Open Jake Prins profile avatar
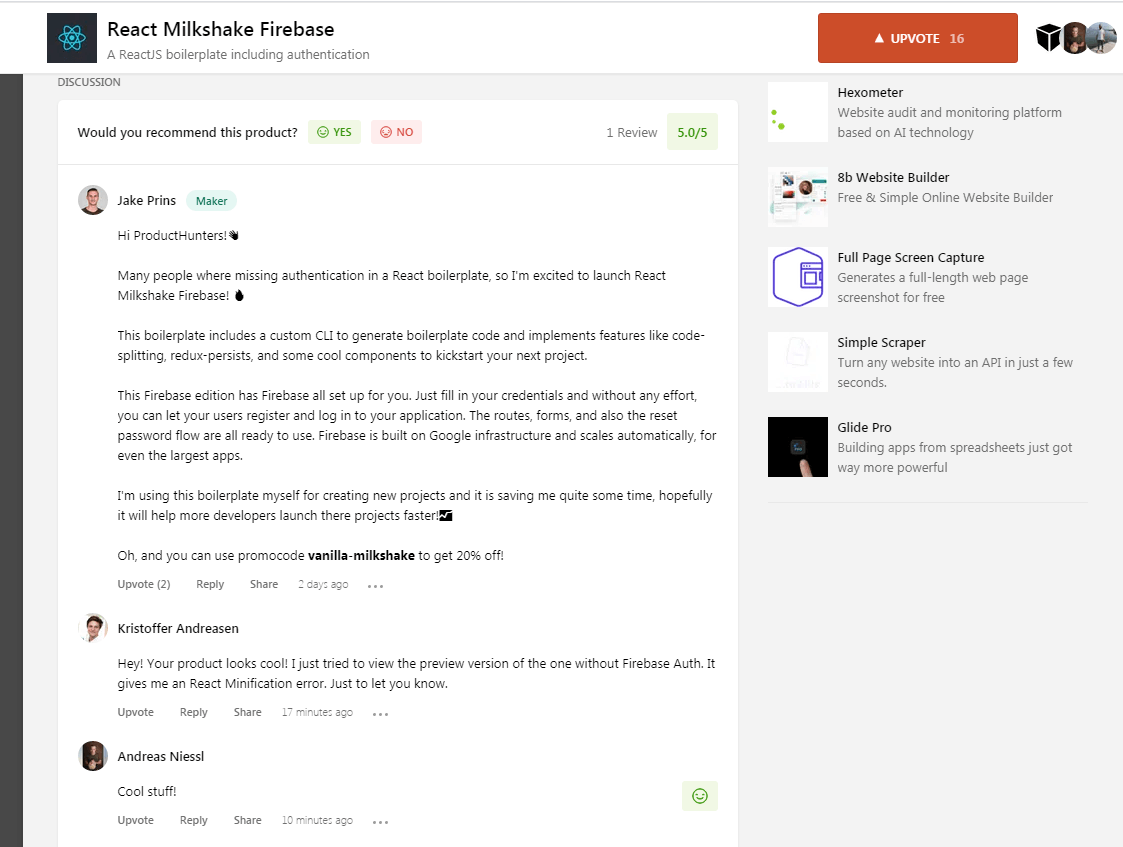The width and height of the screenshot is (1123, 847). (93, 200)
